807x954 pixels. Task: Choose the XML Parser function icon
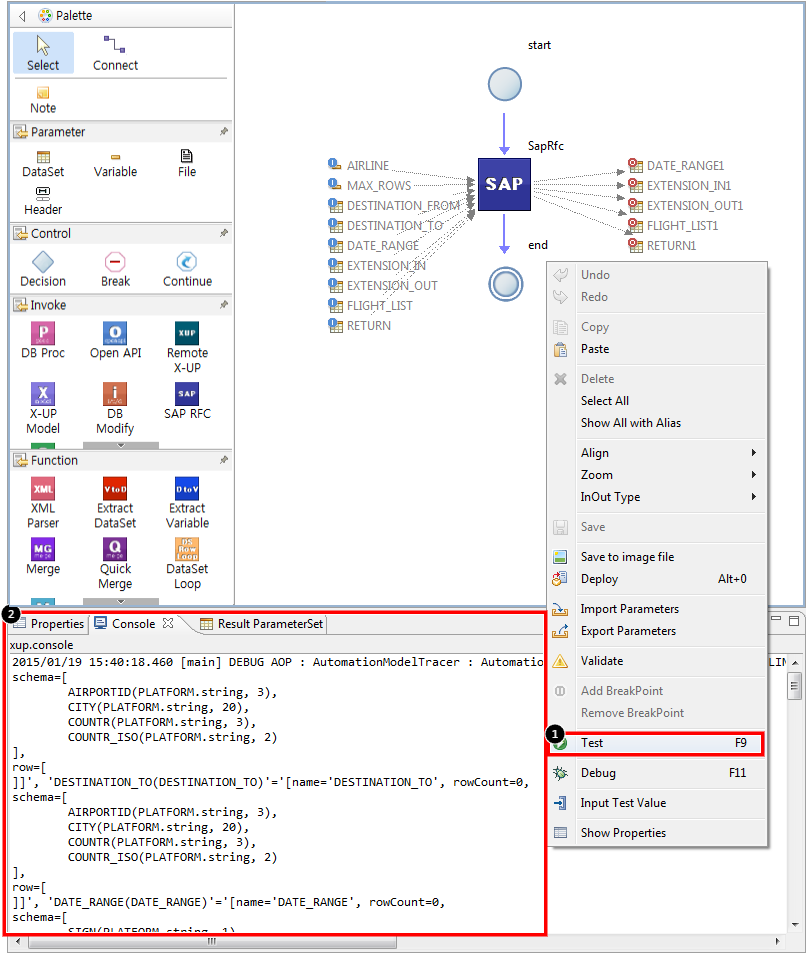pos(43,503)
